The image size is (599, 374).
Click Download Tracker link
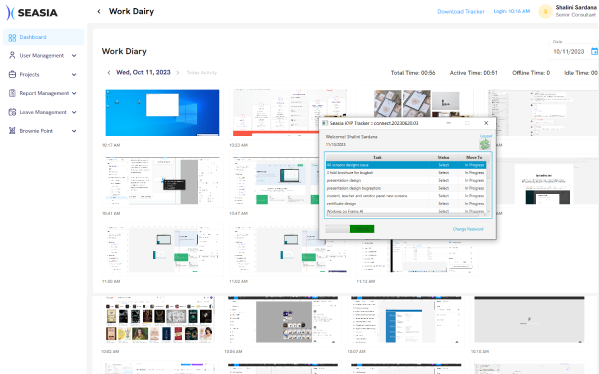coord(461,11)
